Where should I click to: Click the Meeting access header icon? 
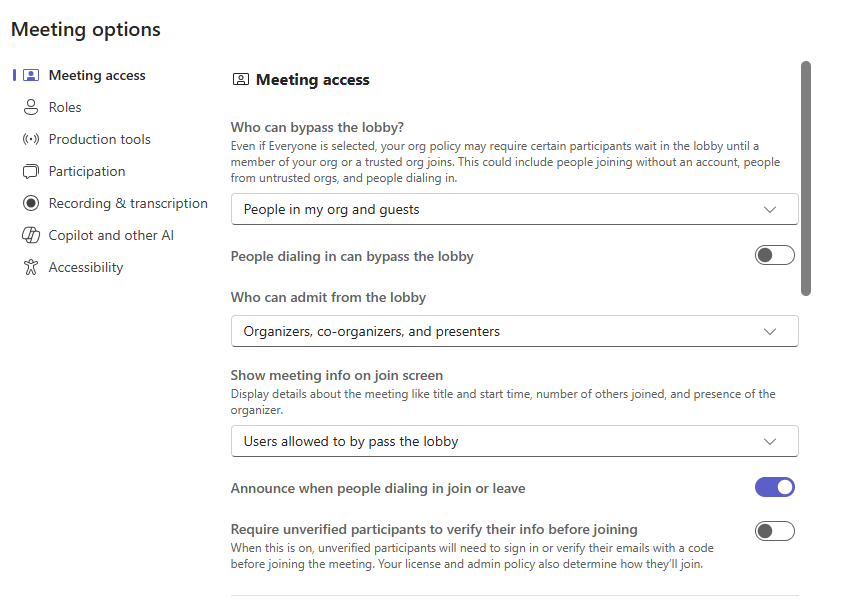pos(241,79)
